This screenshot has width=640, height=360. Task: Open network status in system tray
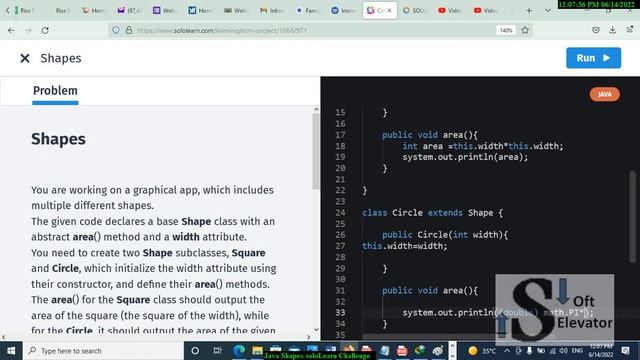point(553,351)
